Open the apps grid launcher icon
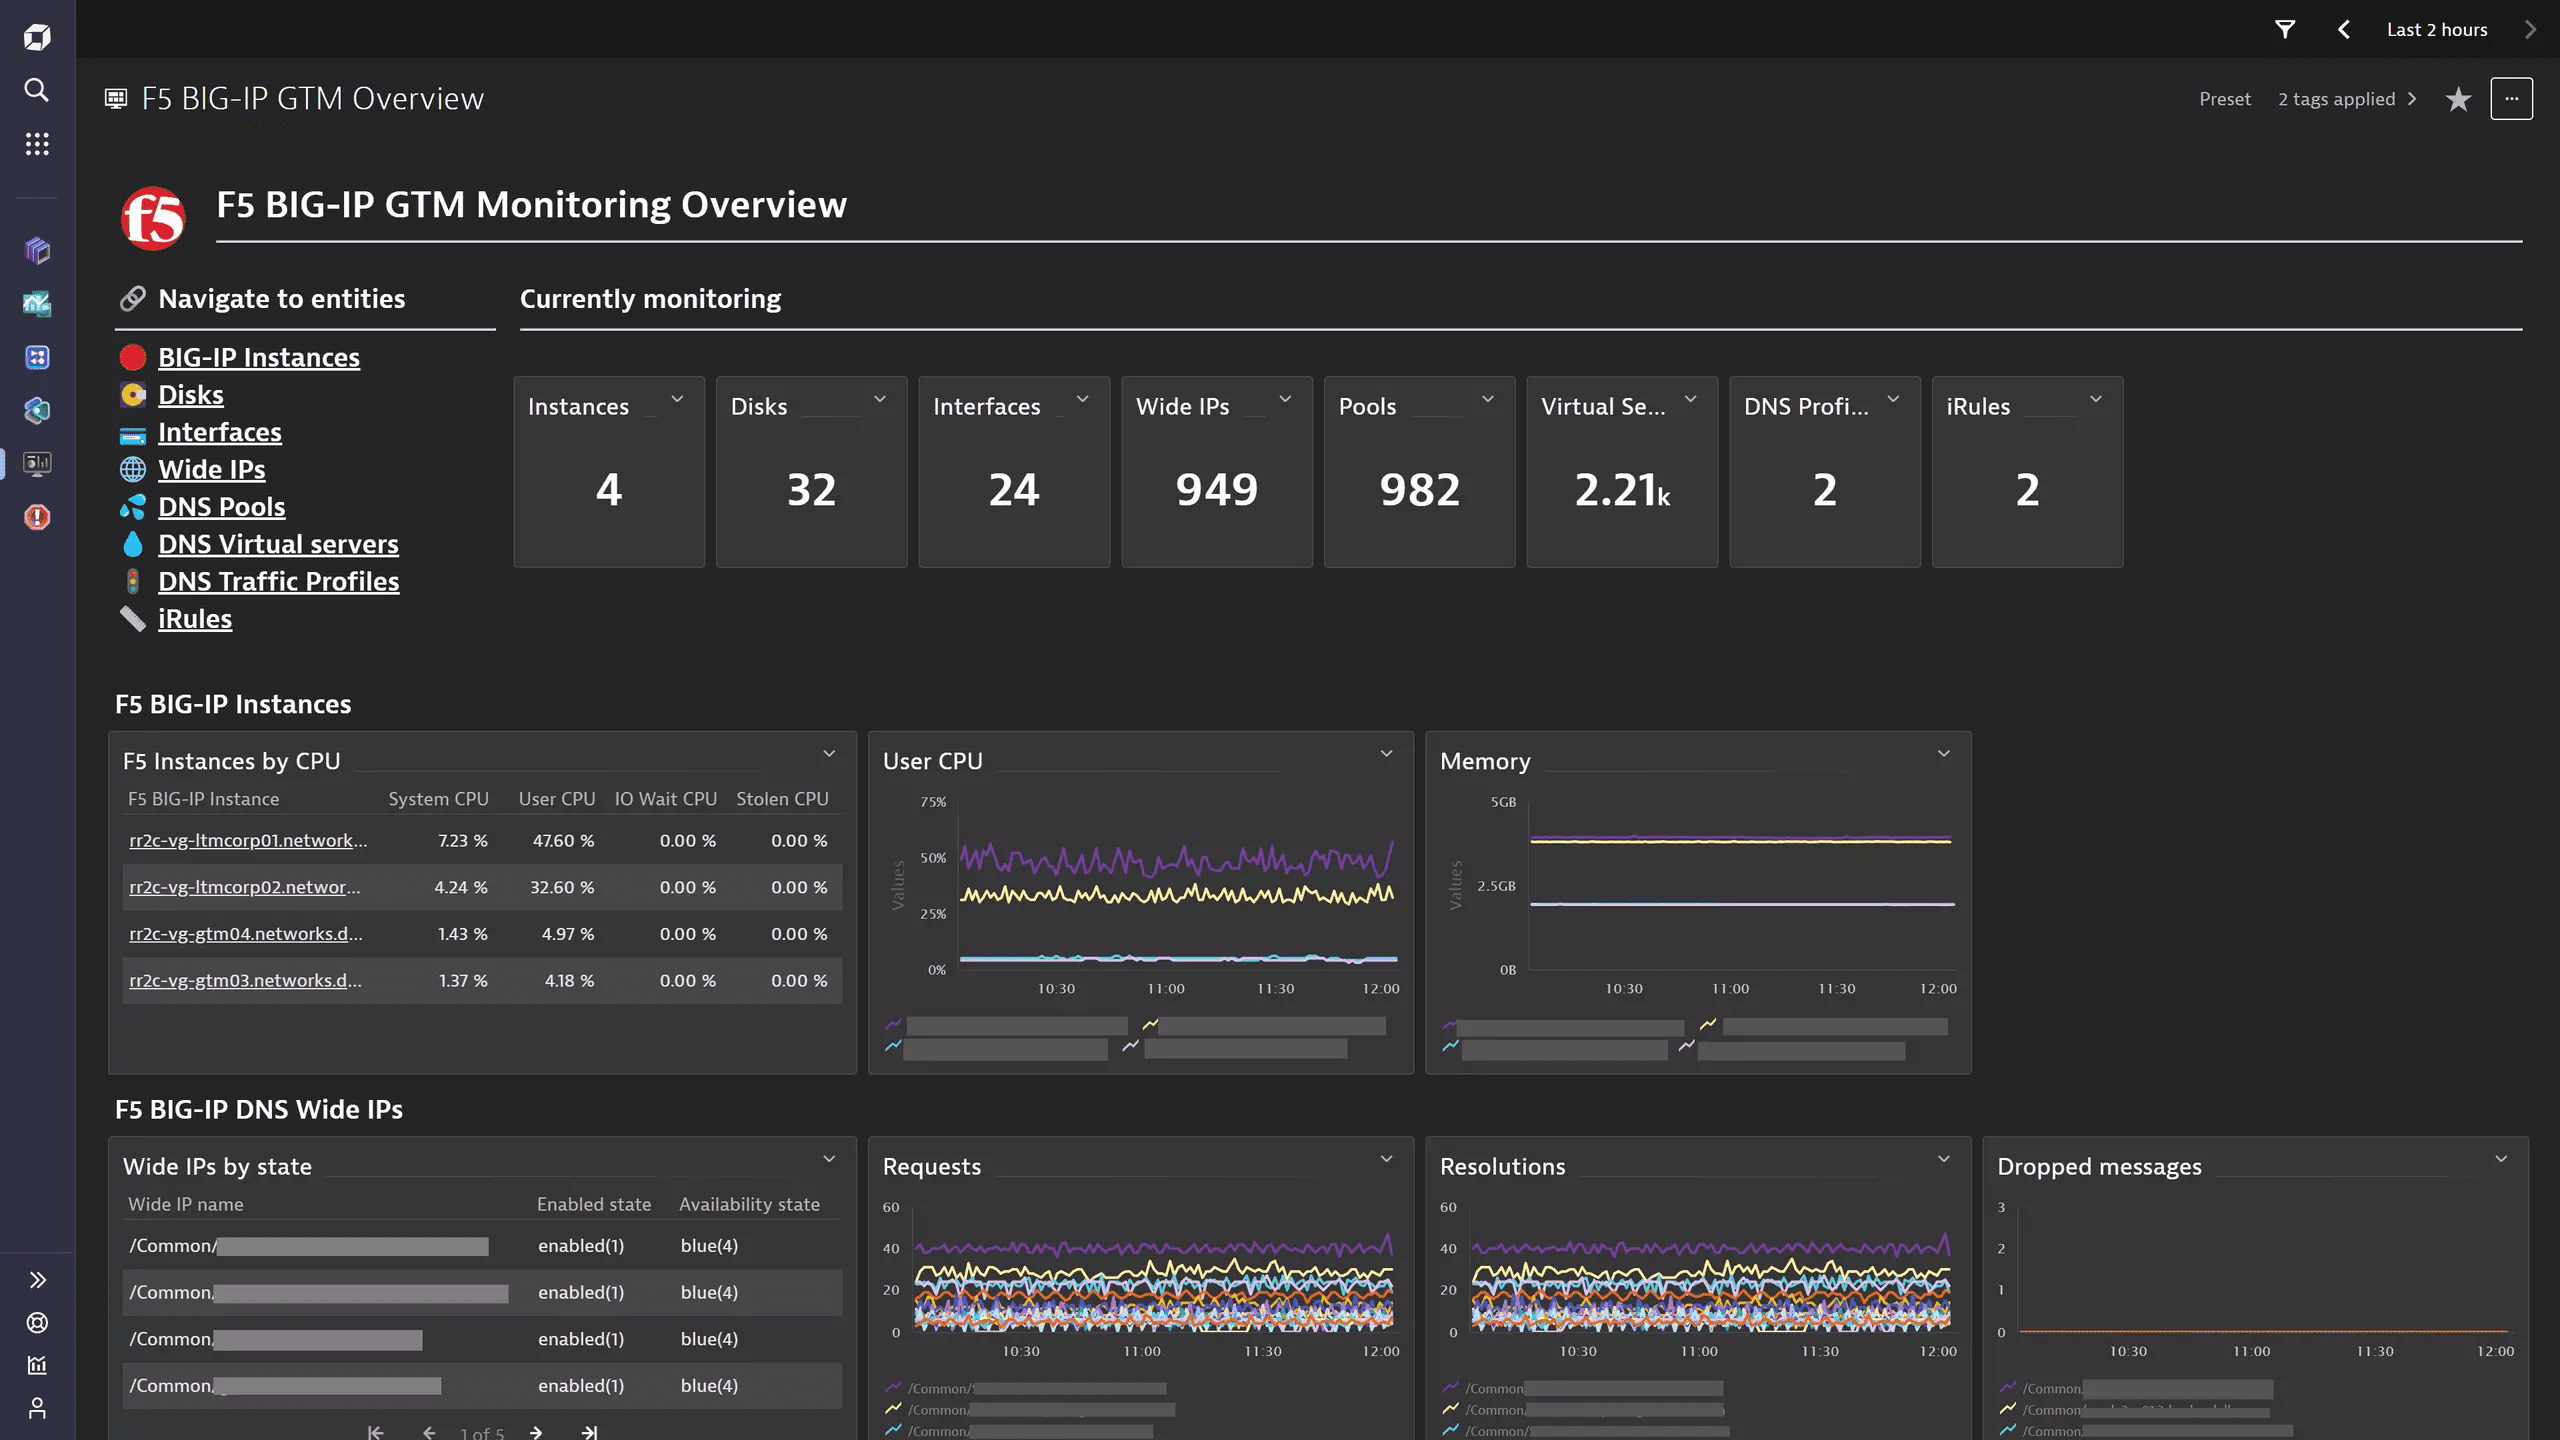Viewport: 2560px width, 1440px height. pos(37,144)
